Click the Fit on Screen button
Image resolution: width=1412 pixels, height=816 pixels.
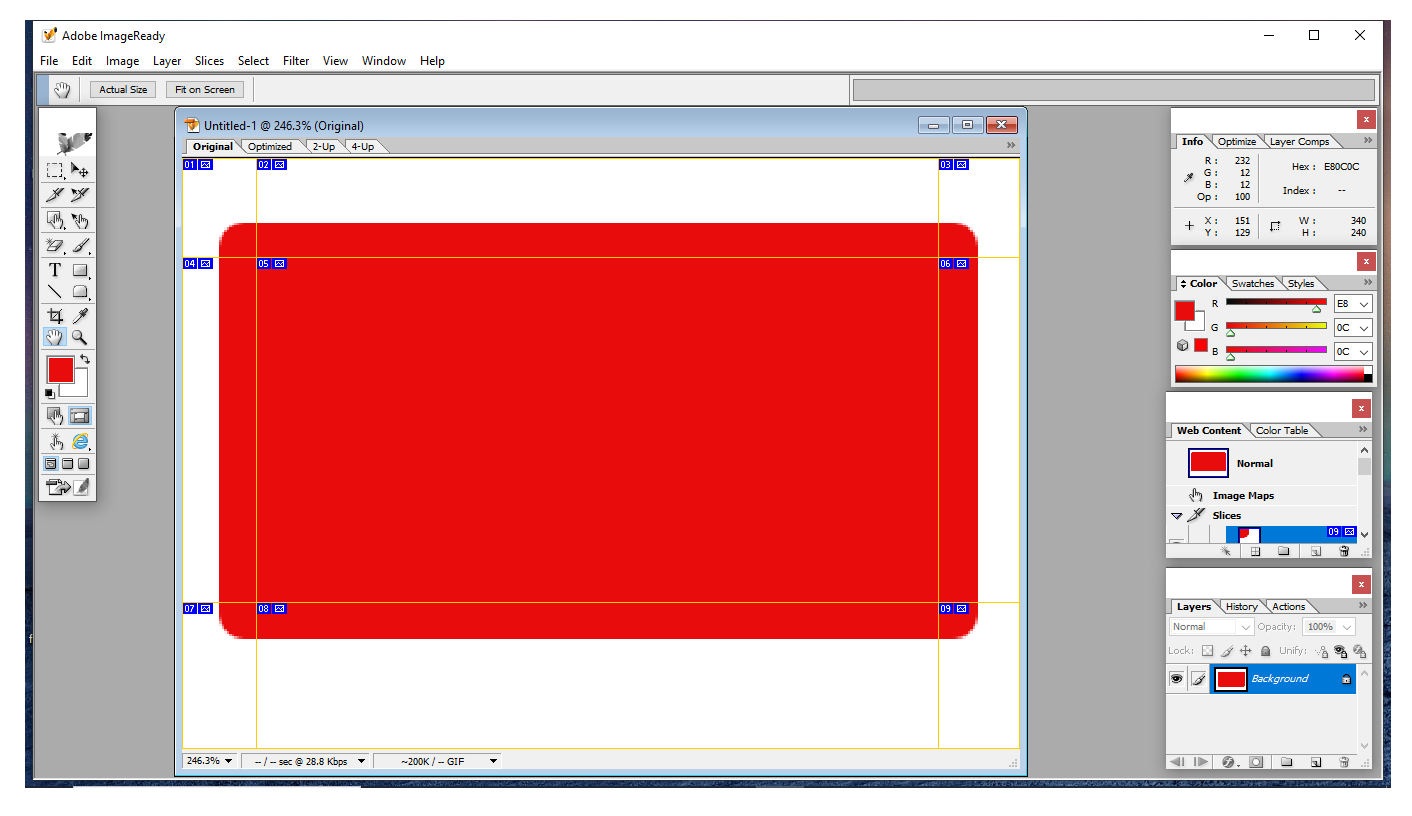point(205,90)
